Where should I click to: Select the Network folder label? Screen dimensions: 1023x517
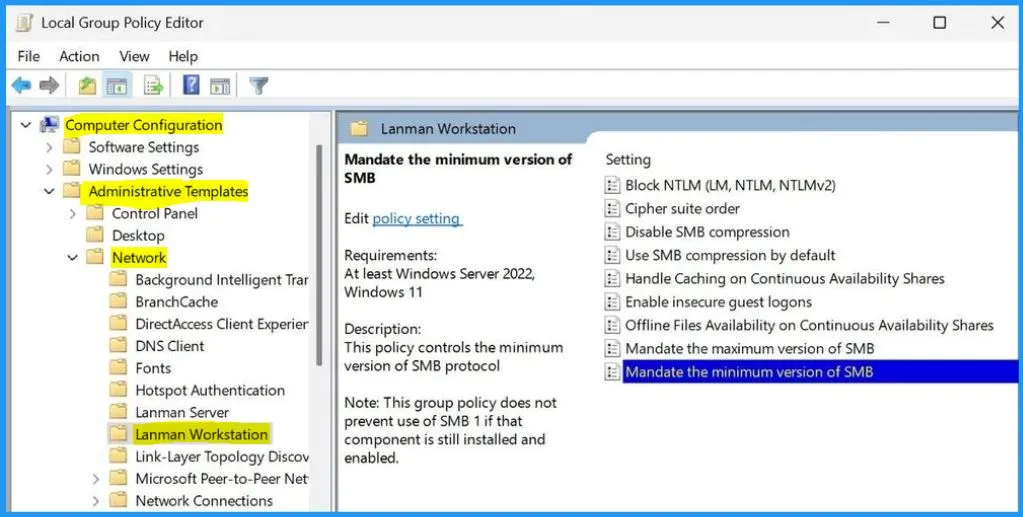(139, 258)
